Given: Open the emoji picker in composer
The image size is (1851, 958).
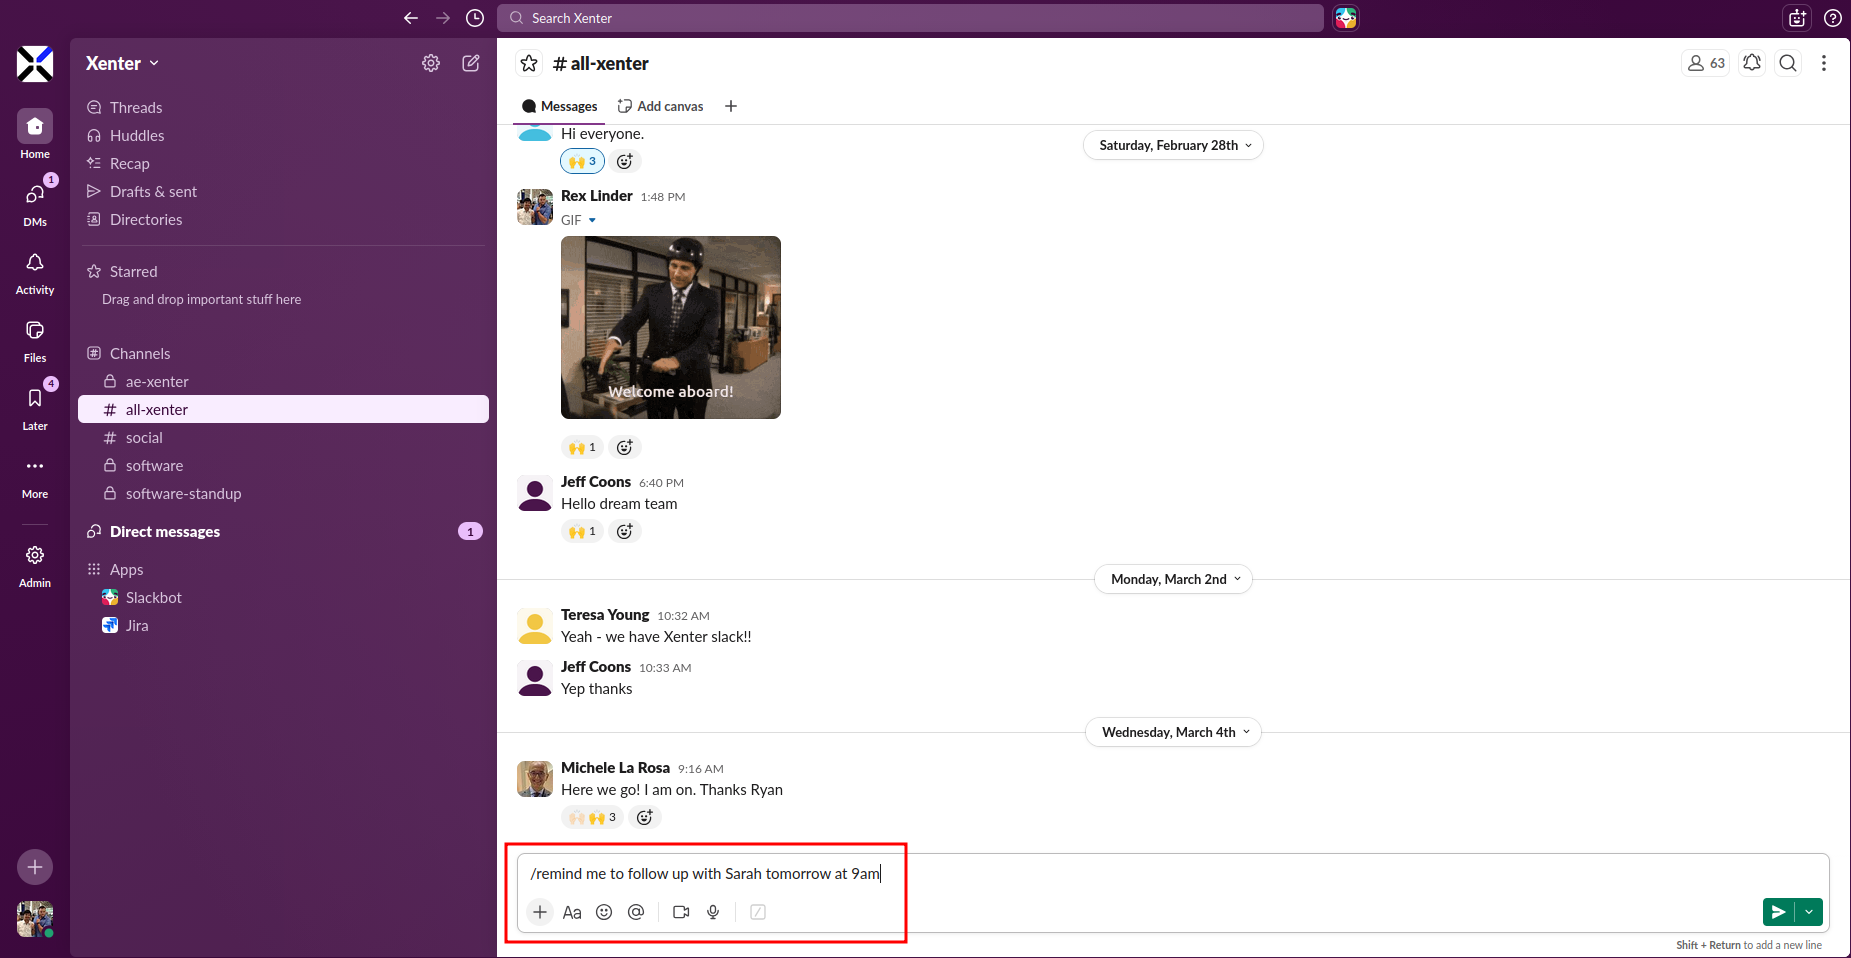Looking at the screenshot, I should (x=604, y=912).
